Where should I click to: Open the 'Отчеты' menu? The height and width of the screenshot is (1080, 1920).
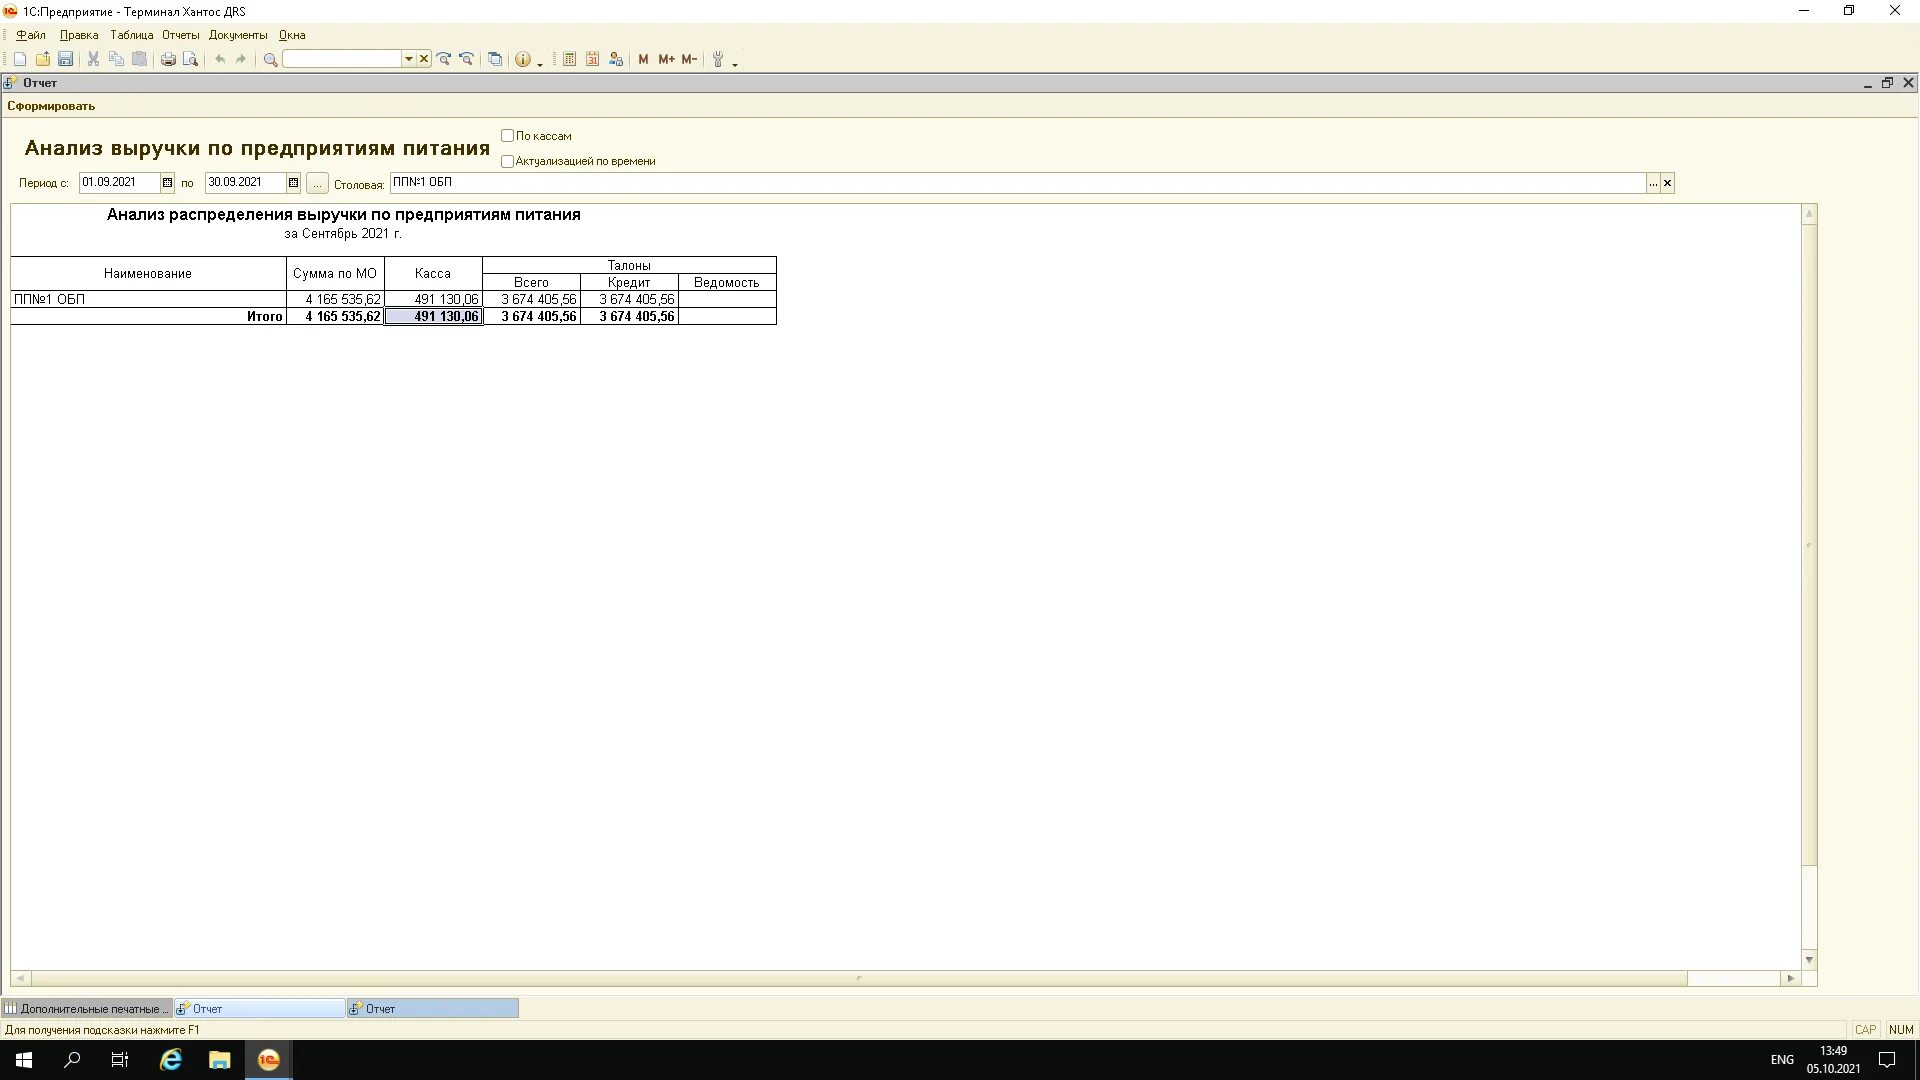[x=181, y=35]
